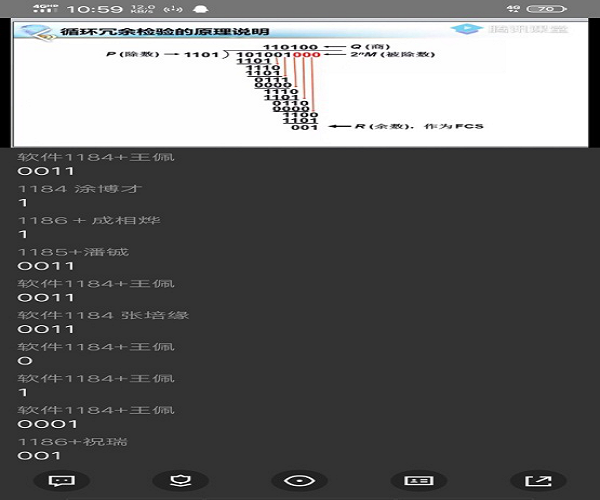600x500 pixels.
Task: Toggle the eye visibility icon
Action: 298,480
